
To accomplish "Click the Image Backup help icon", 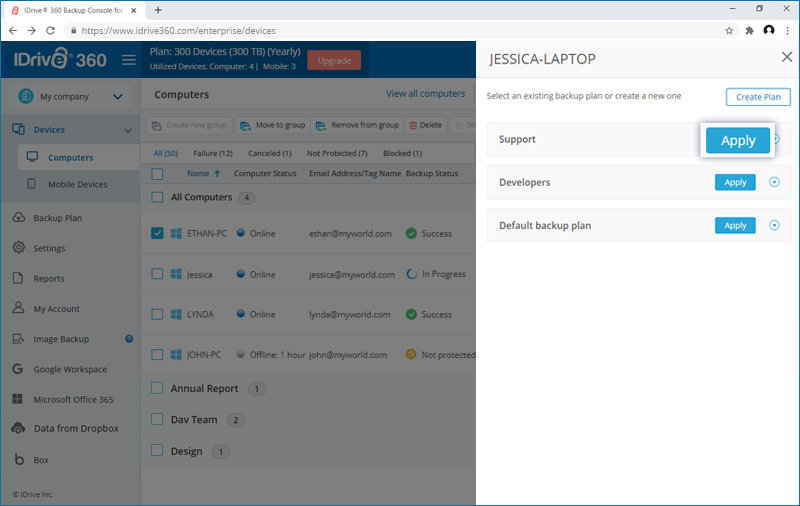I will point(129,339).
